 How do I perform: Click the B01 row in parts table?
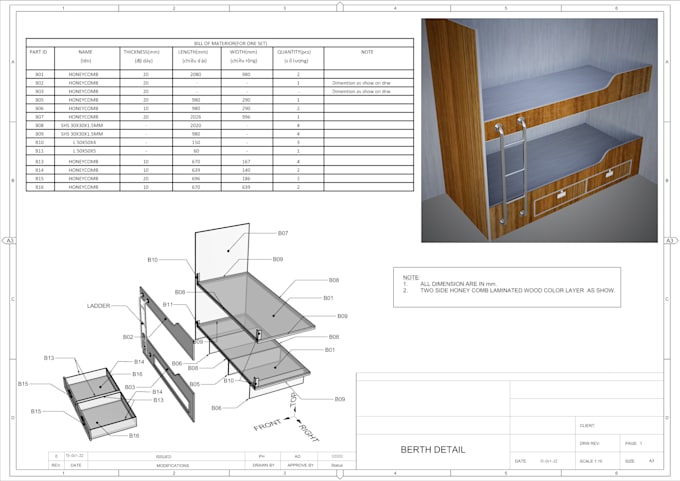click(x=220, y=74)
